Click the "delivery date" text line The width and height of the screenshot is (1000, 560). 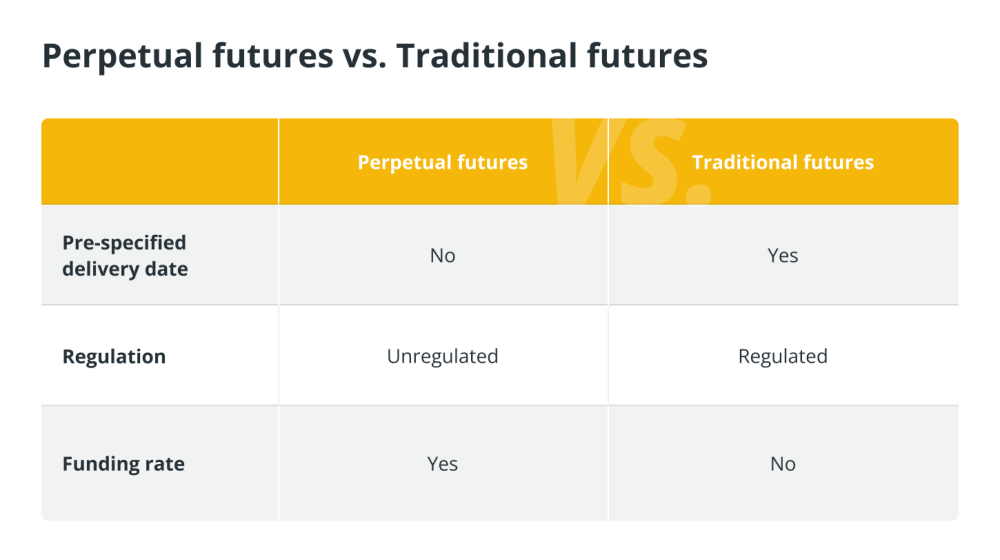[x=125, y=269]
